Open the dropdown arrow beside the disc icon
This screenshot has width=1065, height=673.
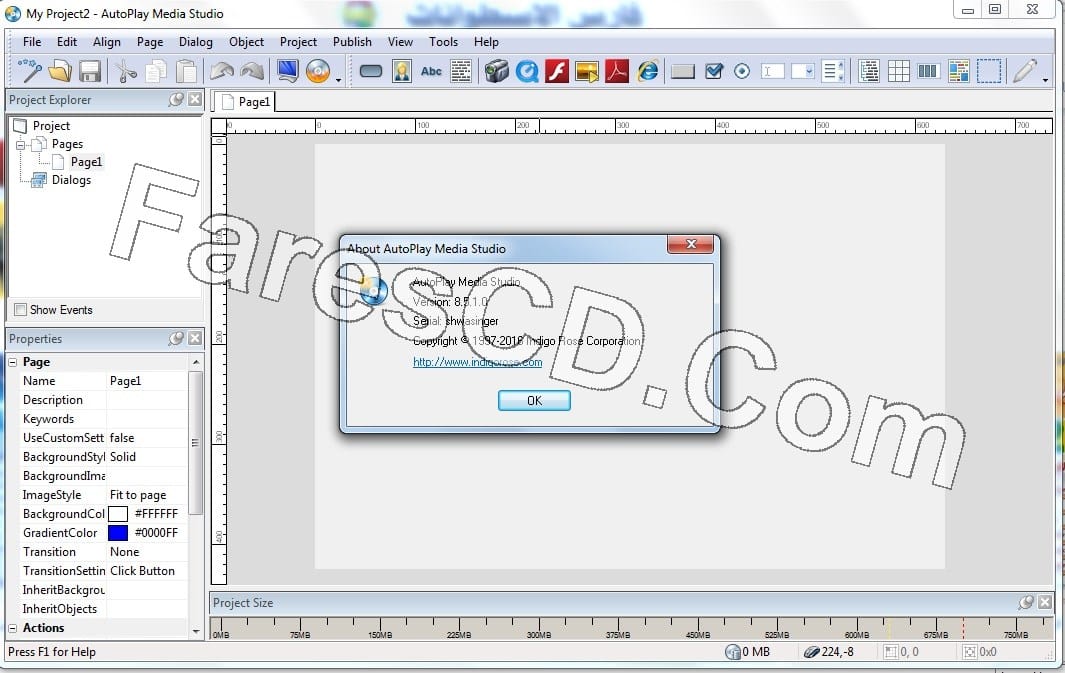coord(338,81)
